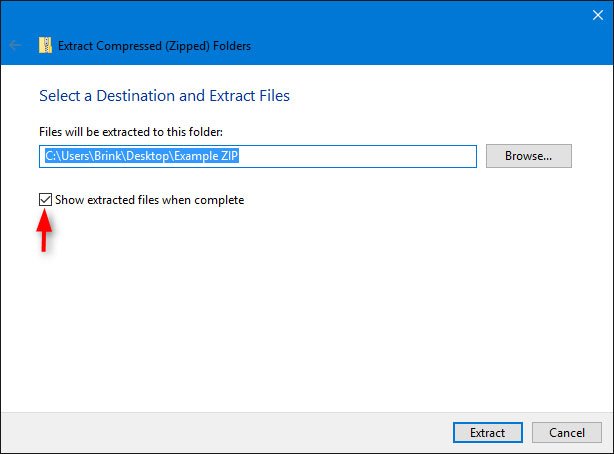
Task: Click the label Files will be extracted to this folder
Action: coord(131,132)
